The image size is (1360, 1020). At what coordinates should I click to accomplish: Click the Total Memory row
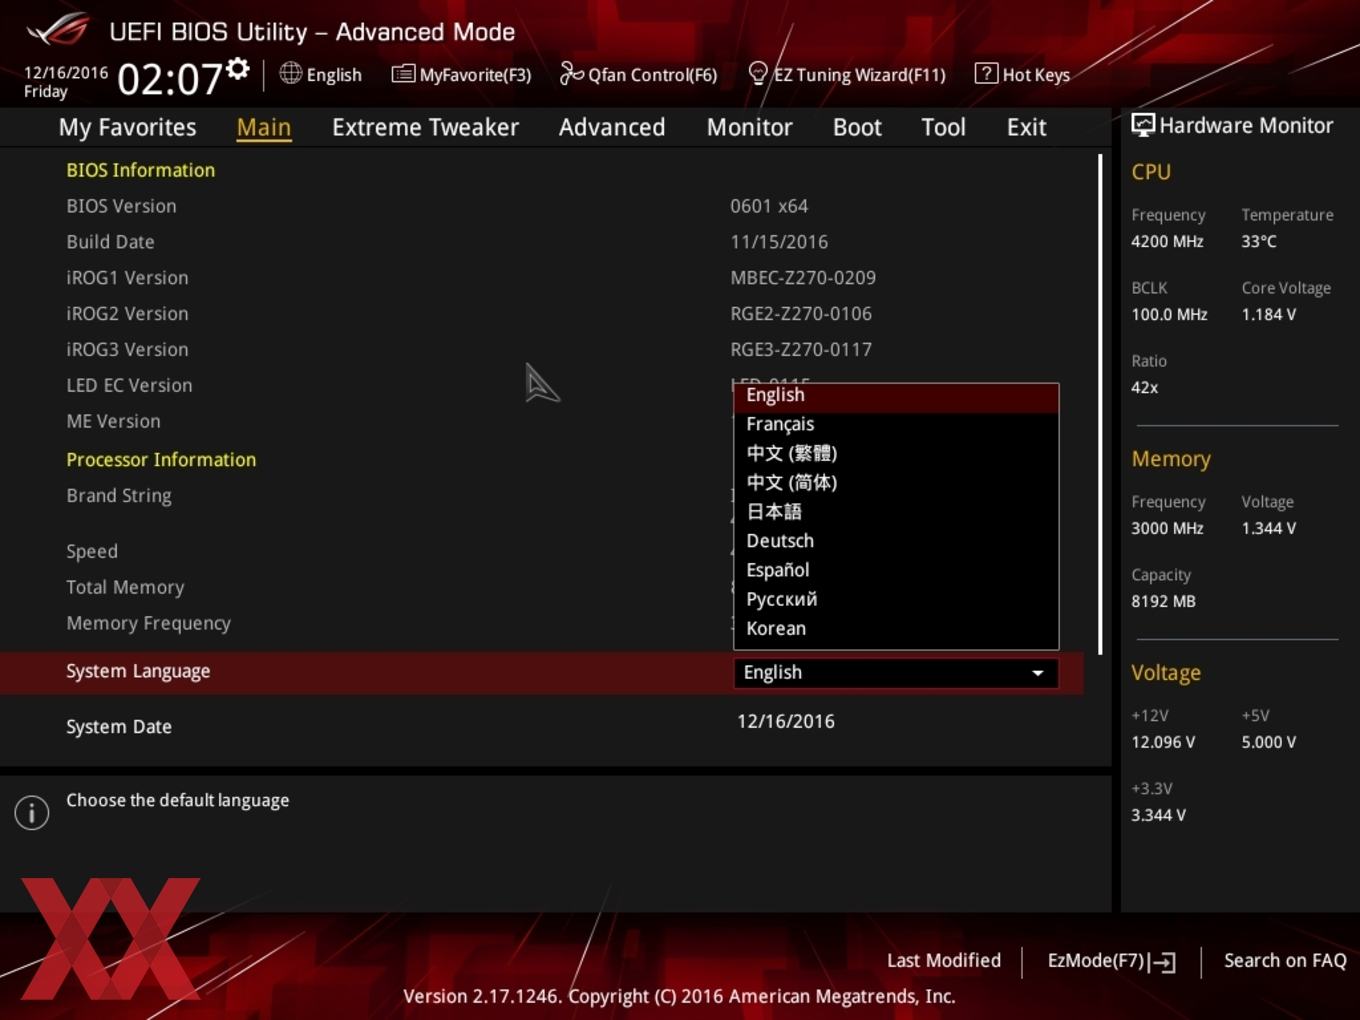(x=542, y=588)
